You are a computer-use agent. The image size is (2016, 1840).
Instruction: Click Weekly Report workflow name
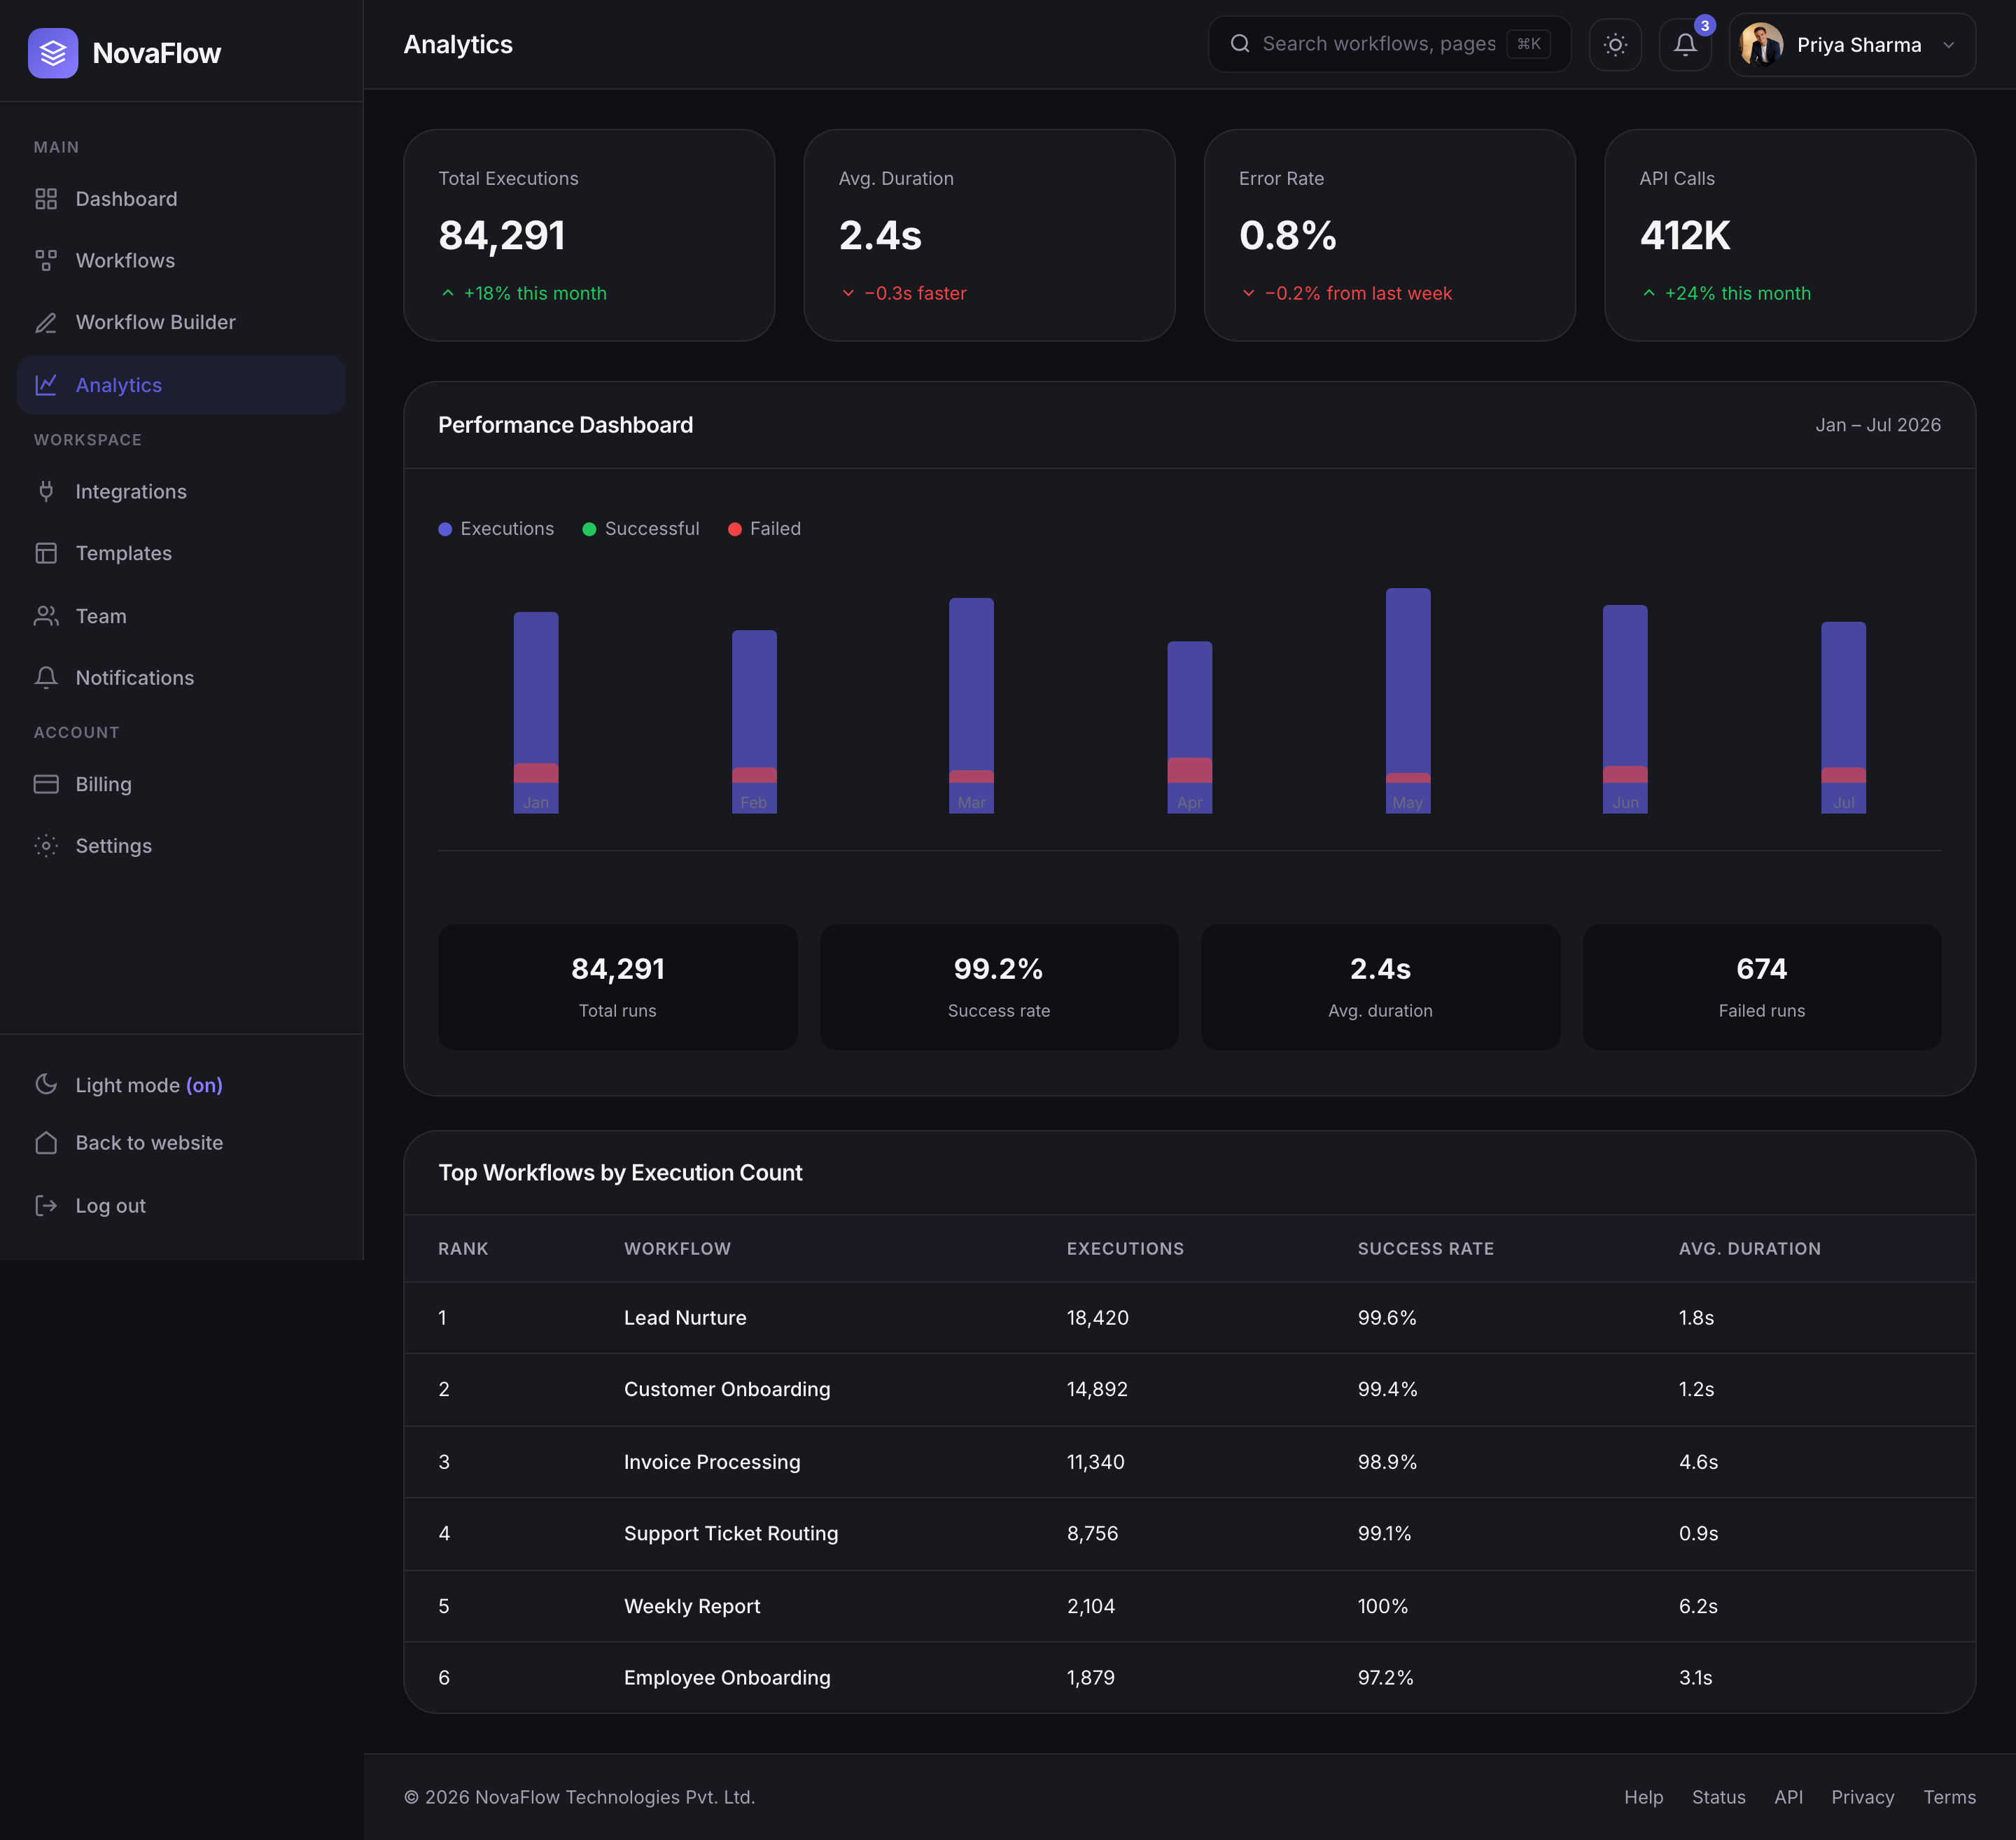point(692,1606)
